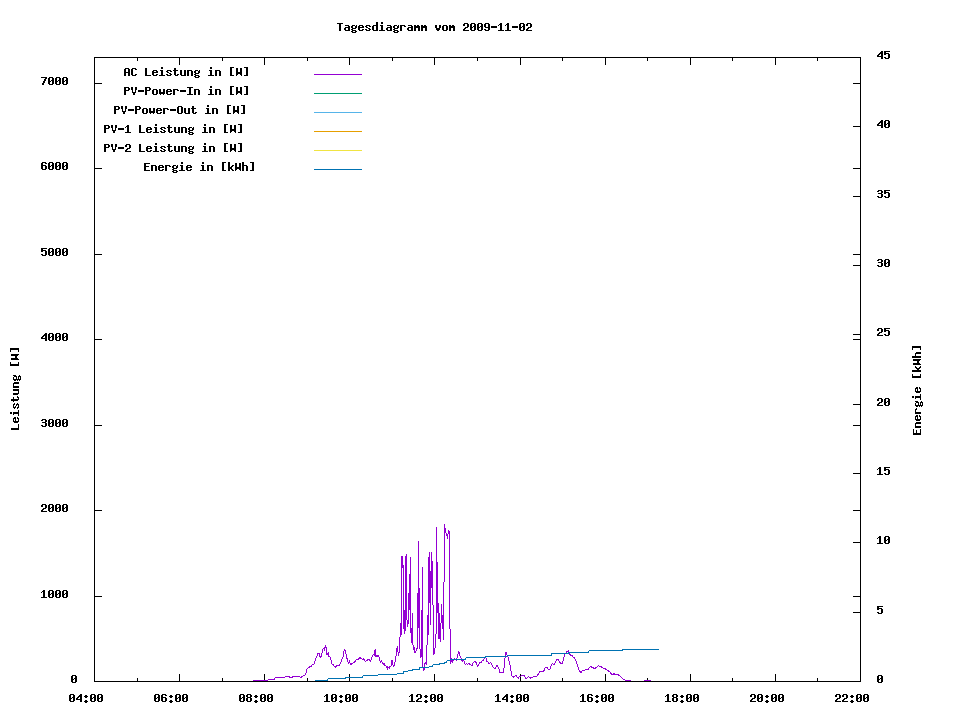Click the 7000 label on the left axis
Viewport: 960px width, 720px height.
coord(54,81)
